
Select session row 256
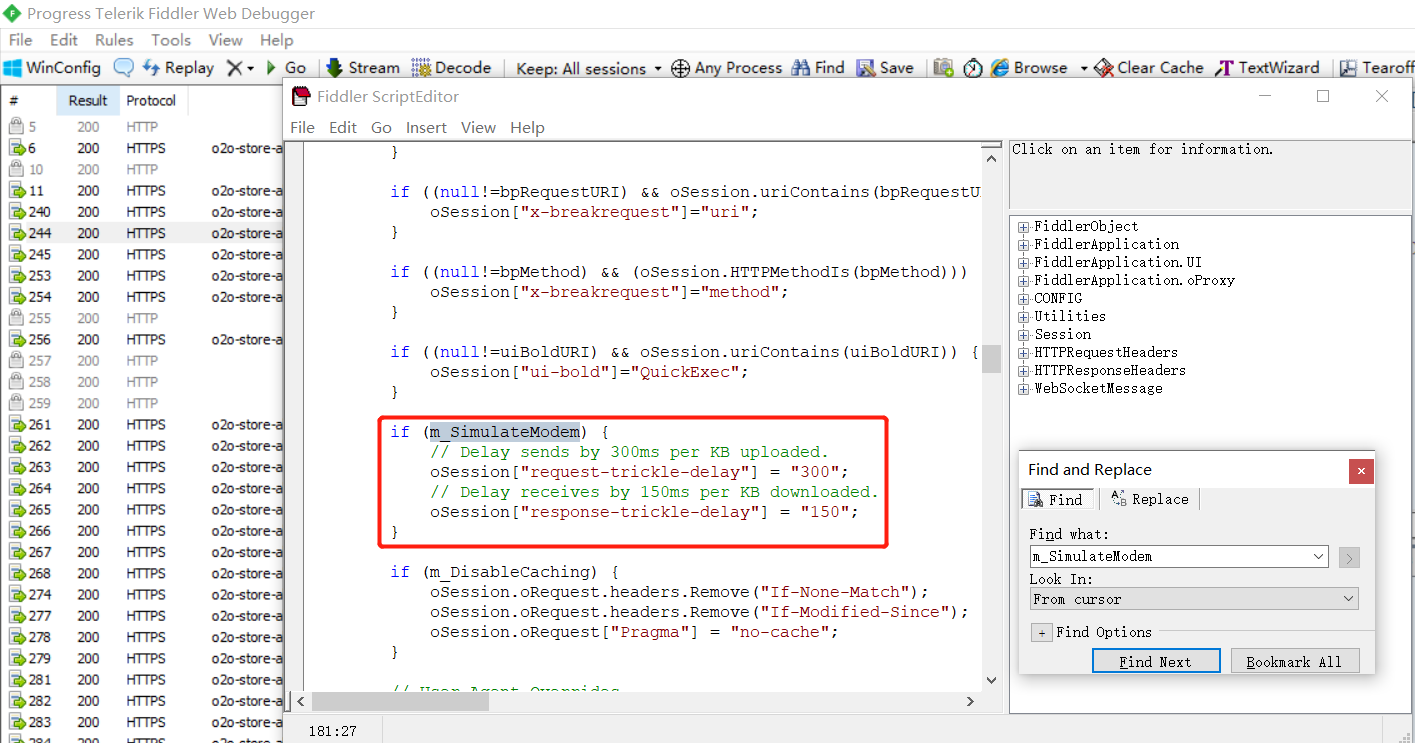[x=142, y=339]
